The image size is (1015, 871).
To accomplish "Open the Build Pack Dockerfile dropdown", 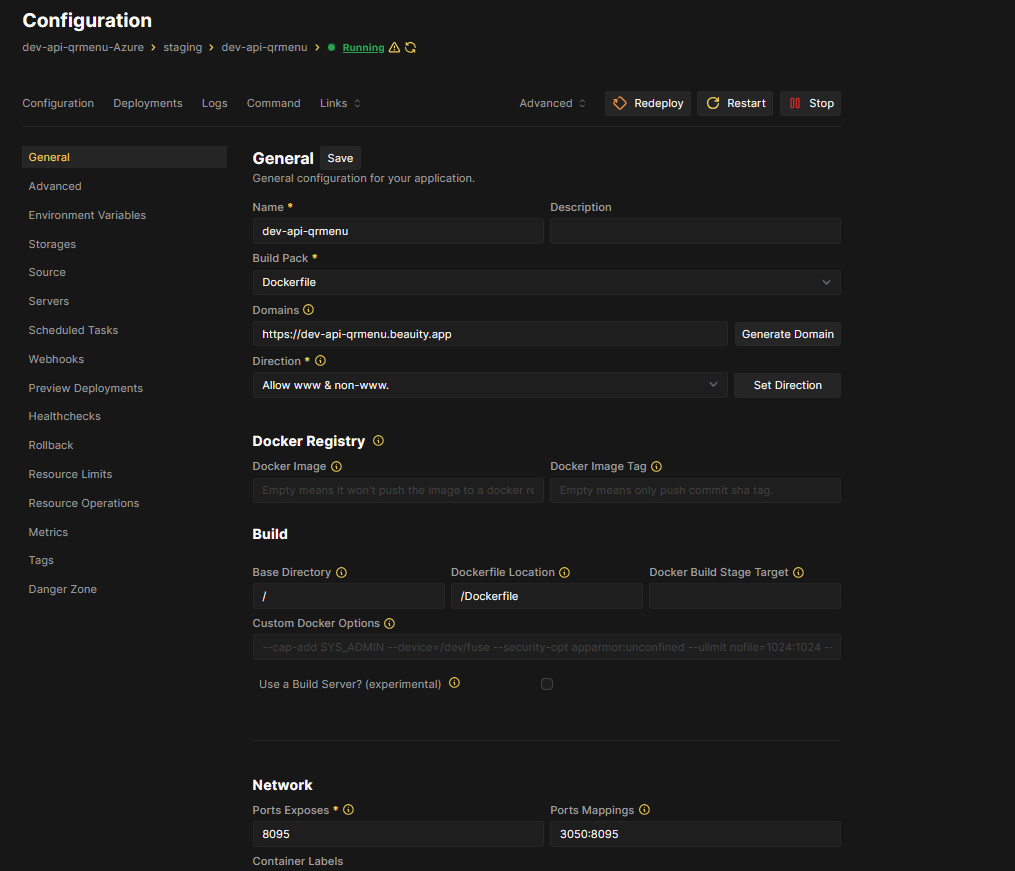I will (x=546, y=282).
